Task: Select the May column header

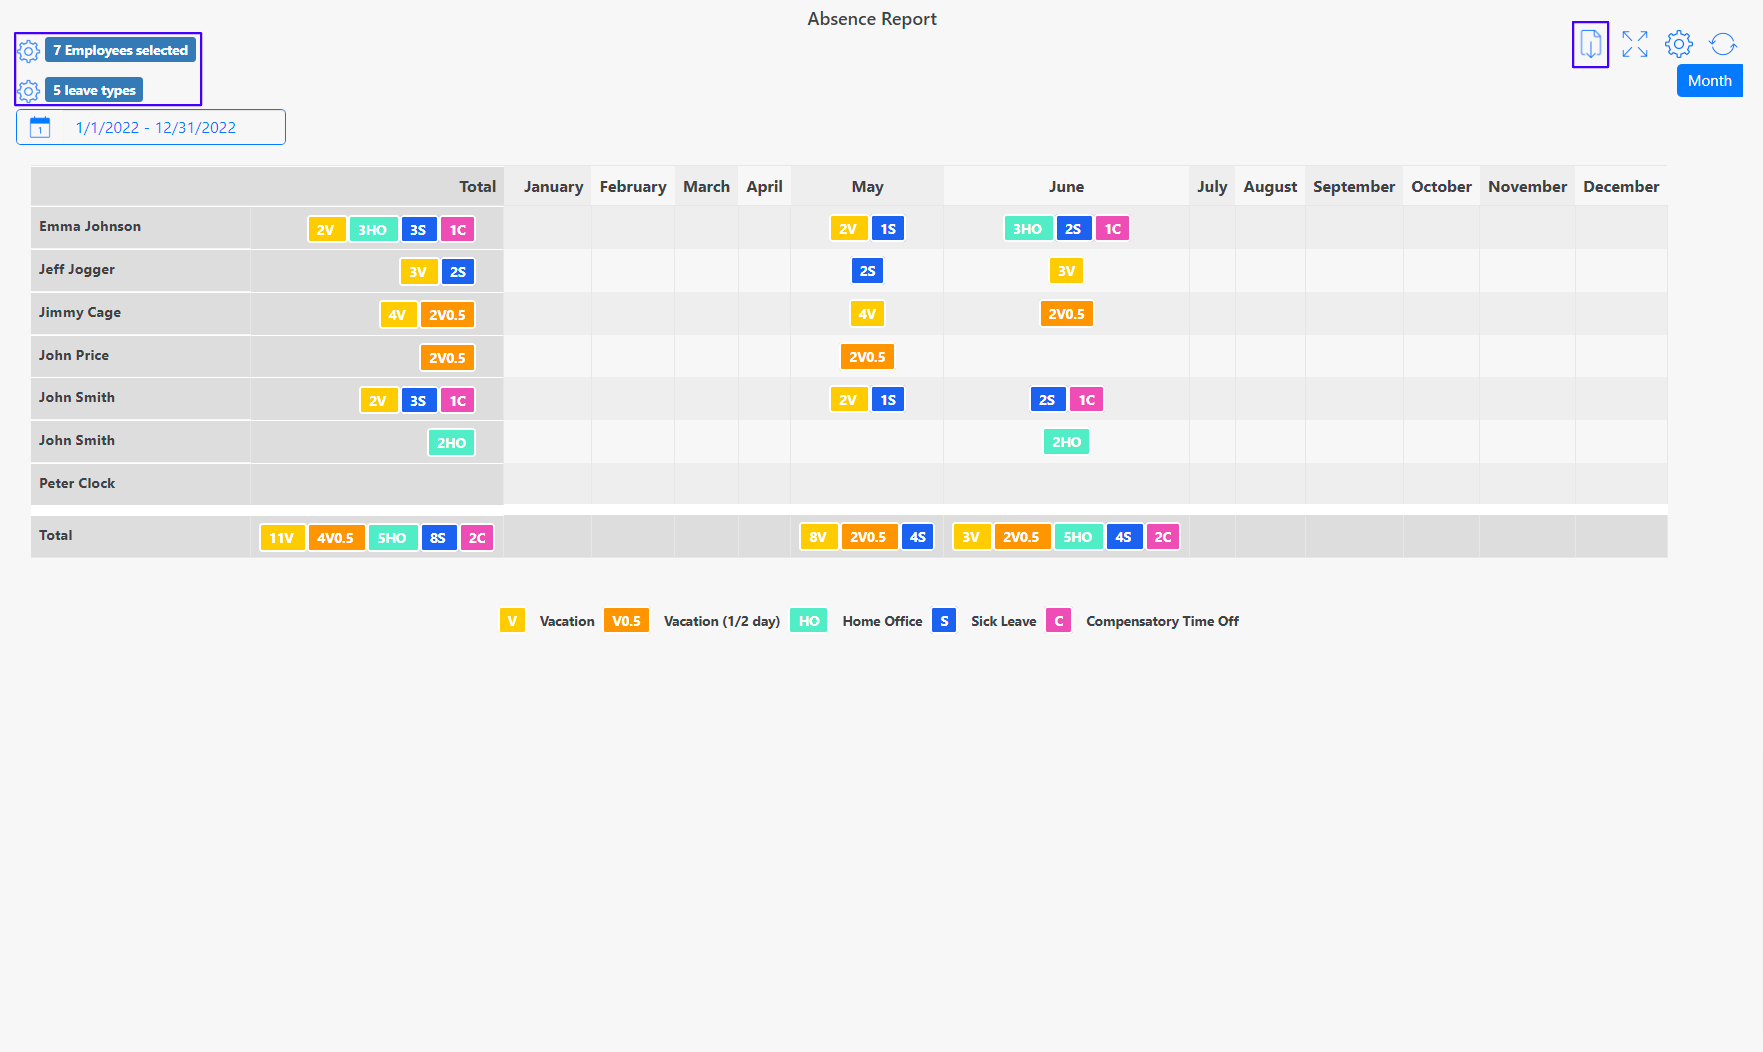Action: click(x=867, y=187)
